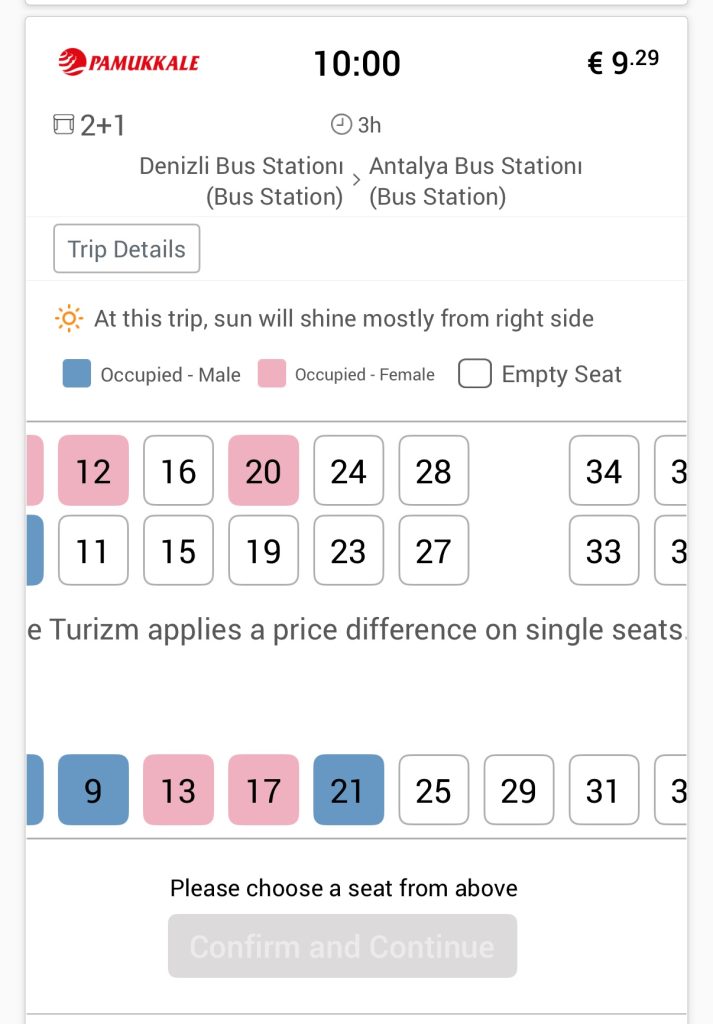Click the route arrow between stations
This screenshot has width=713, height=1024.
pyautogui.click(x=356, y=182)
